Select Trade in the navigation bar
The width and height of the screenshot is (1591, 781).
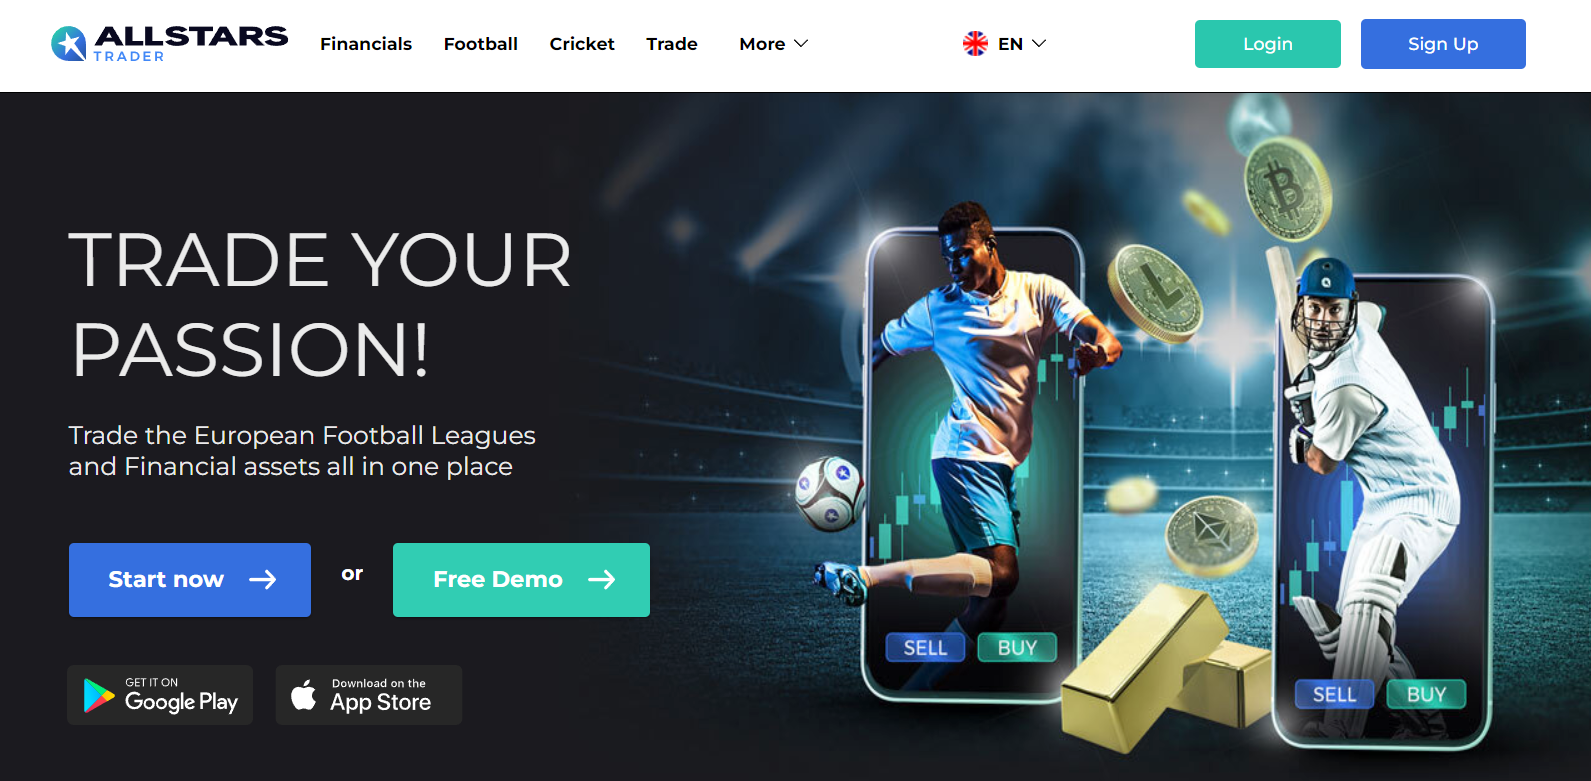click(x=672, y=44)
